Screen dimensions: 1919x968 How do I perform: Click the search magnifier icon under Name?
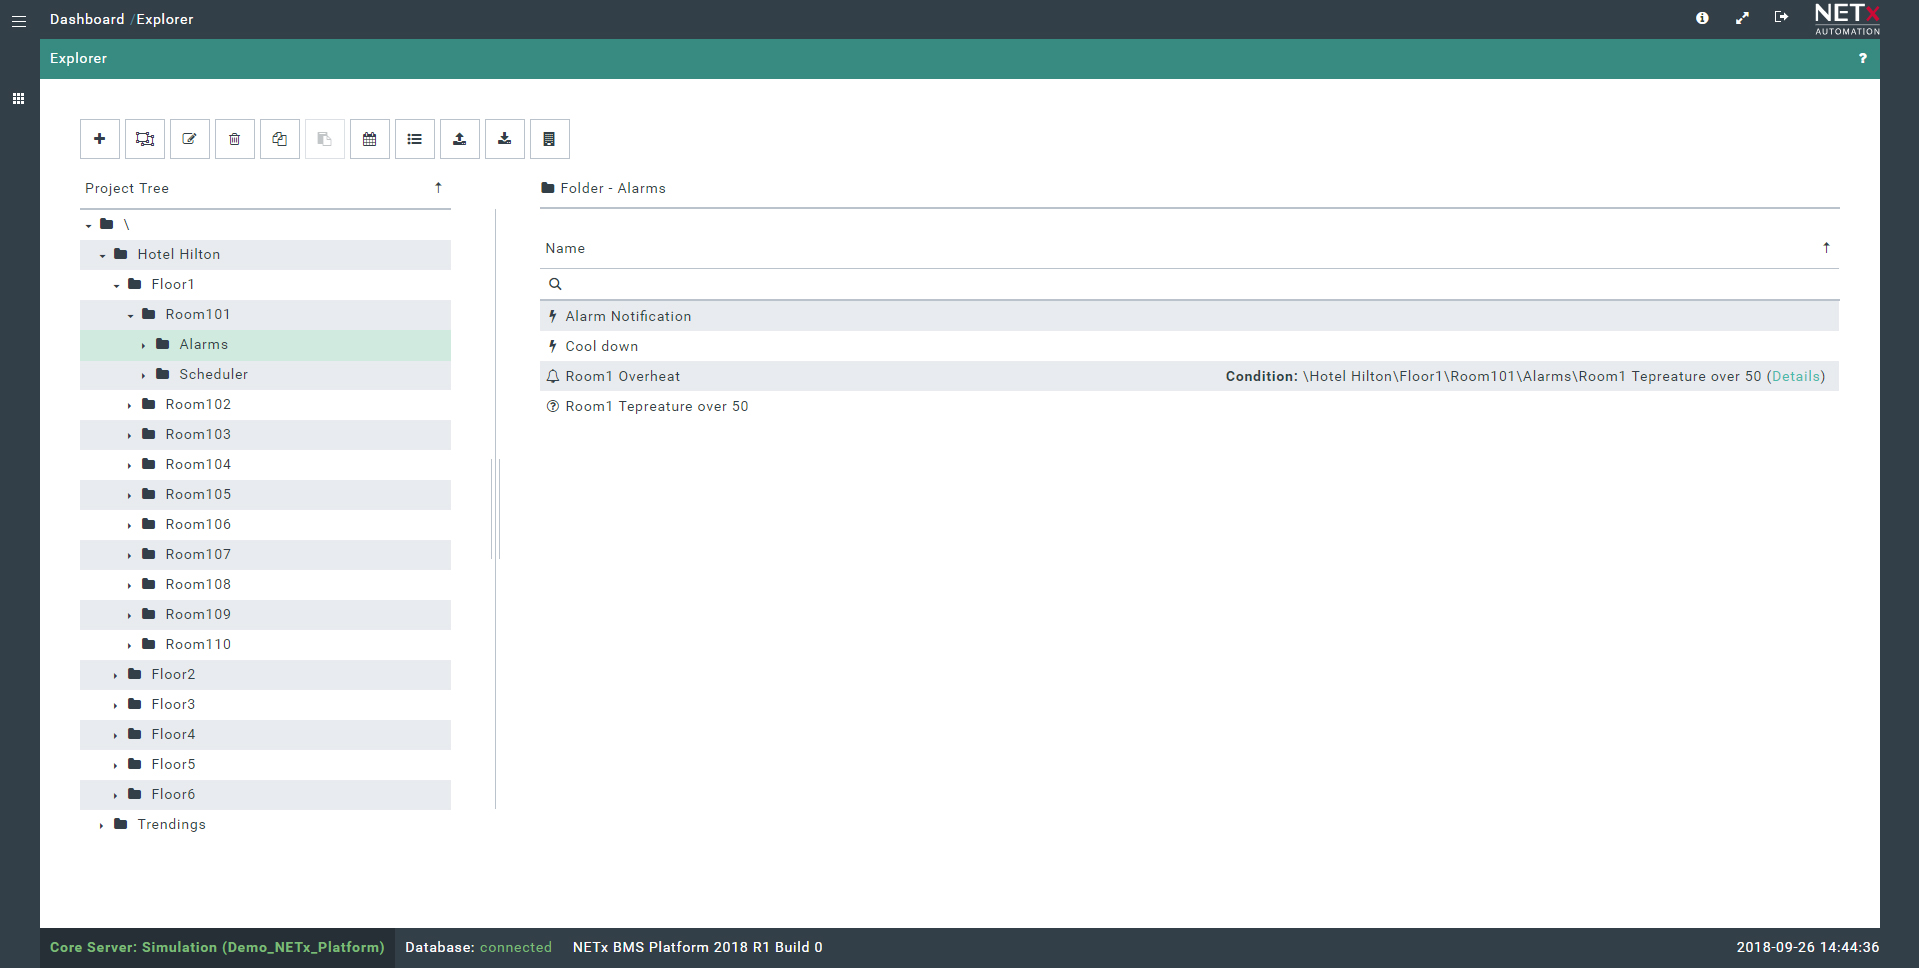tap(555, 284)
